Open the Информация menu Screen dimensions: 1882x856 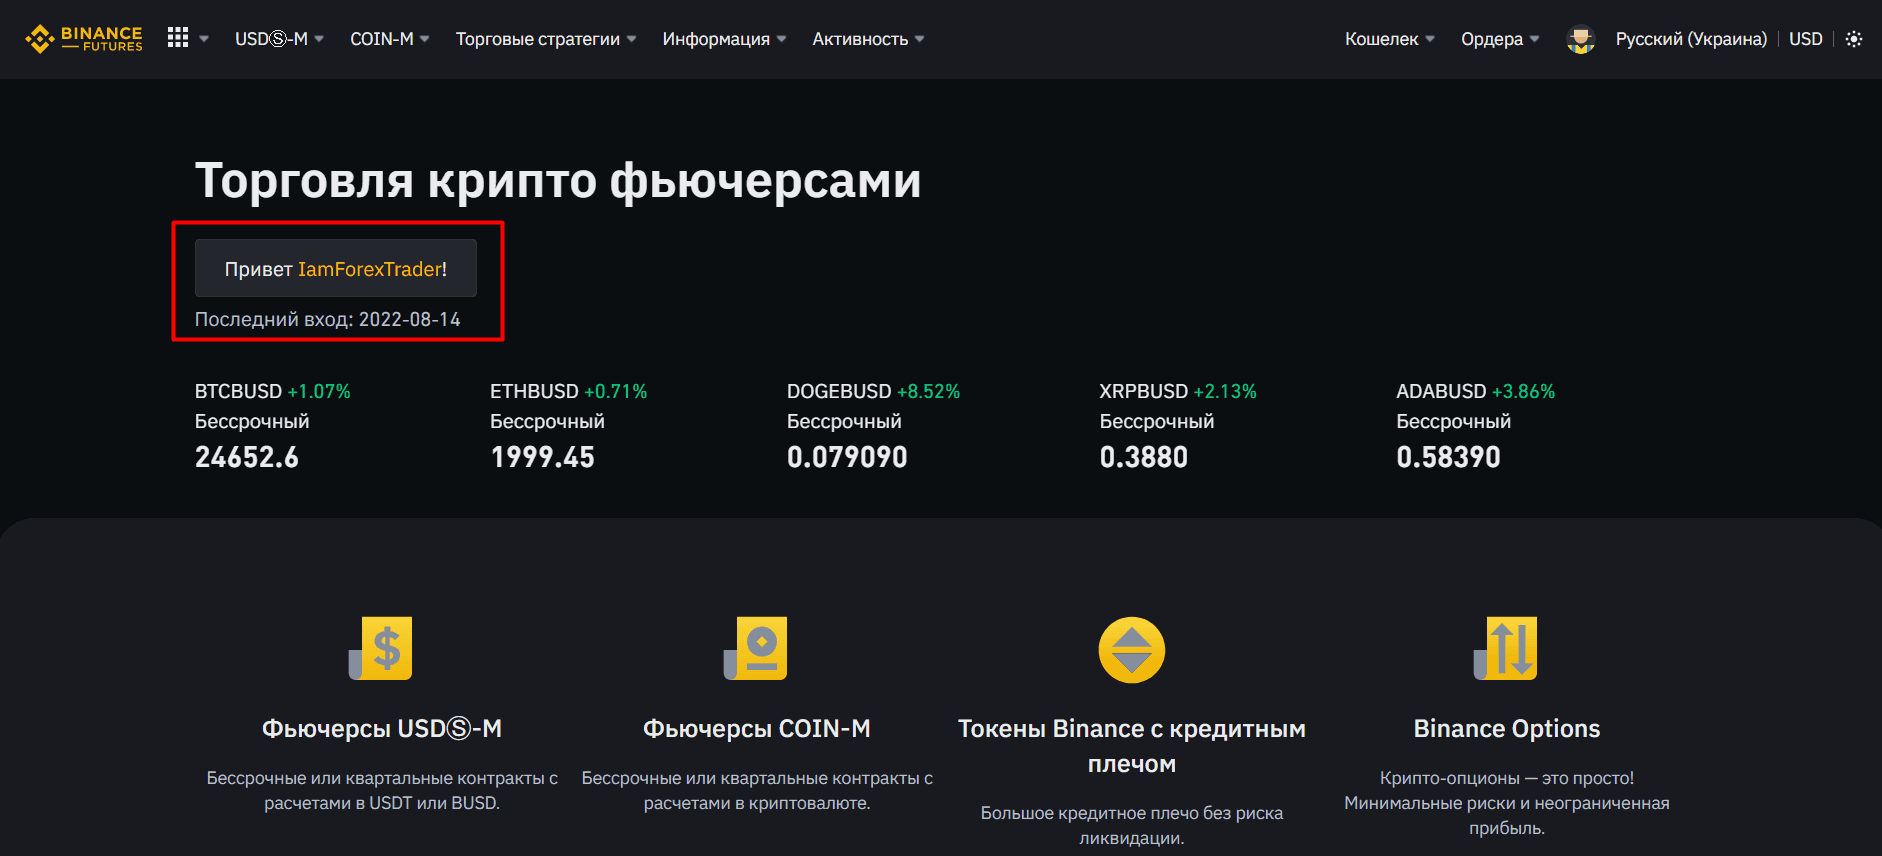click(724, 39)
